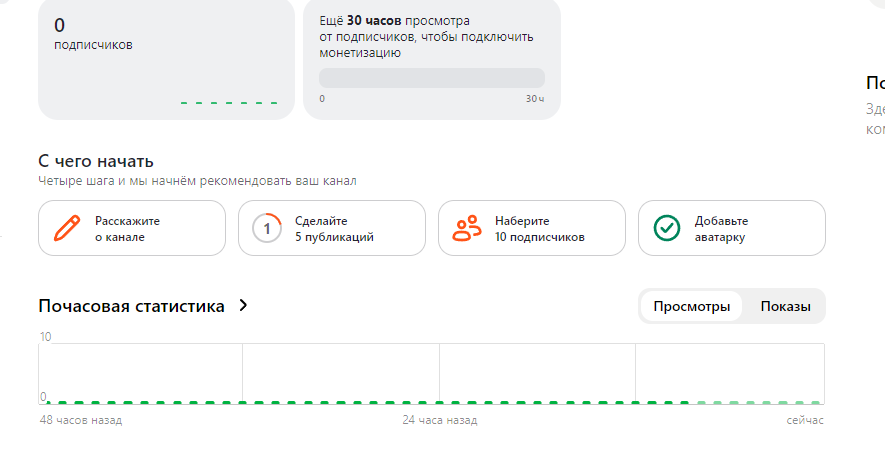The height and width of the screenshot is (458, 885).
Task: Open the 'Сделайте 5 публикаций' step text
Action: 334,229
